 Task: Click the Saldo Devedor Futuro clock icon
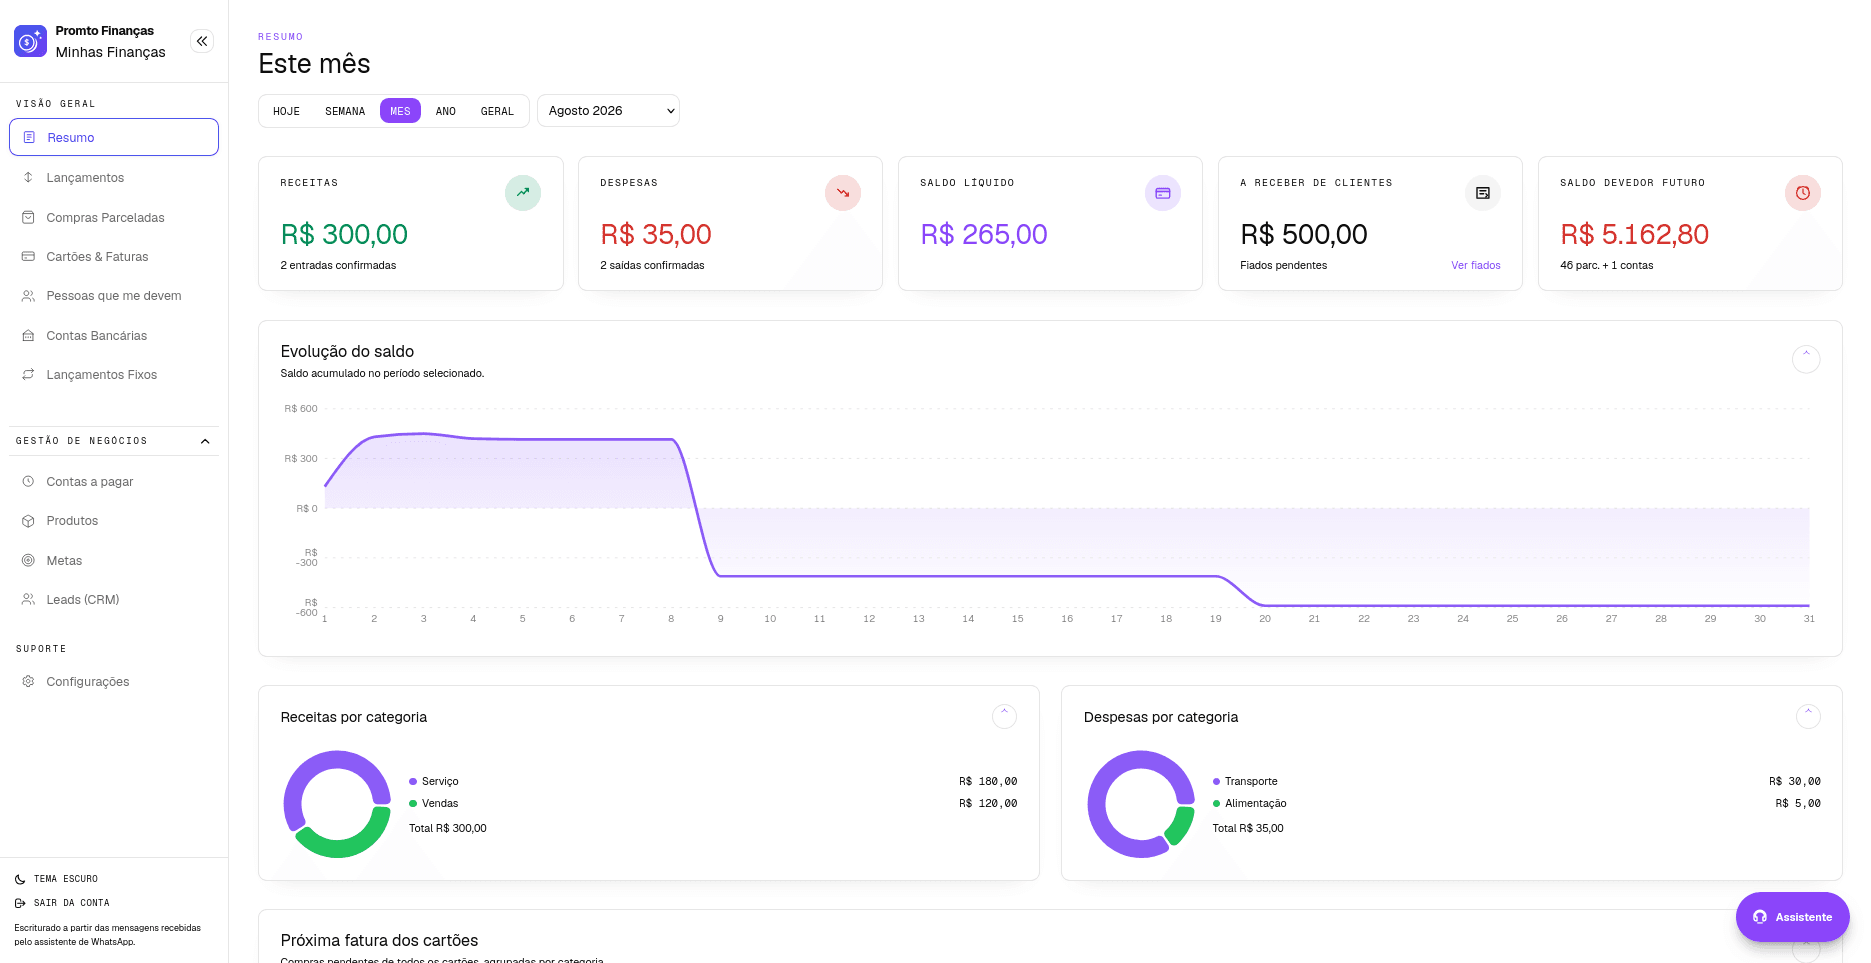pos(1803,193)
